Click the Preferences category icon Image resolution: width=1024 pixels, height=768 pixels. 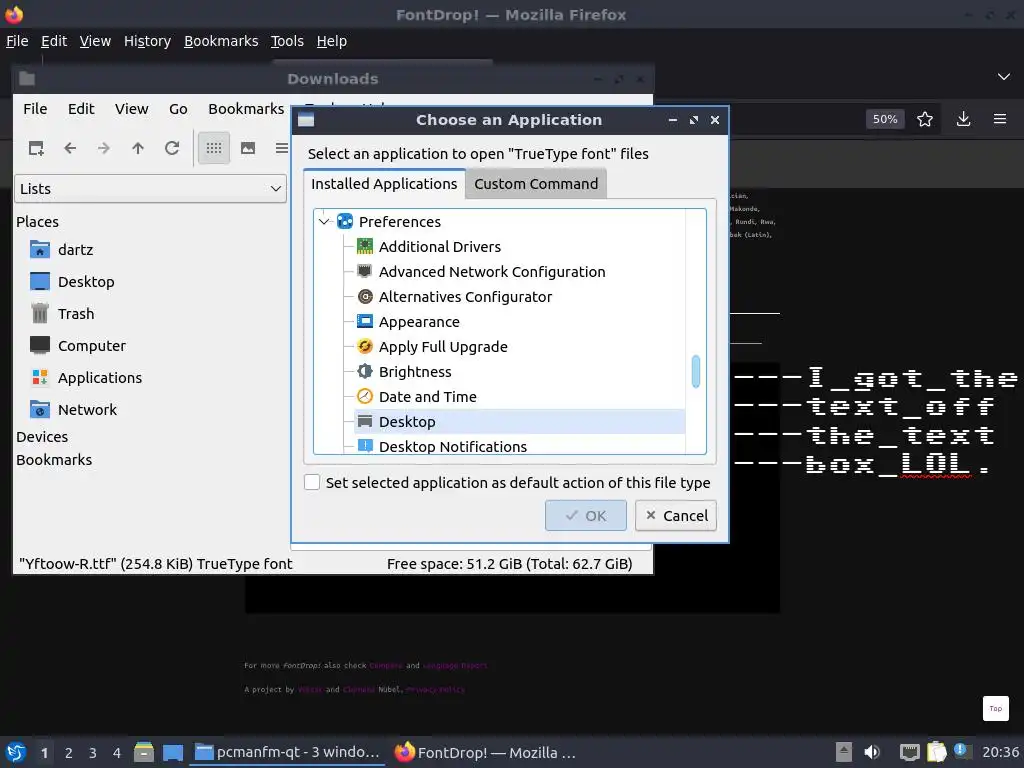345,221
